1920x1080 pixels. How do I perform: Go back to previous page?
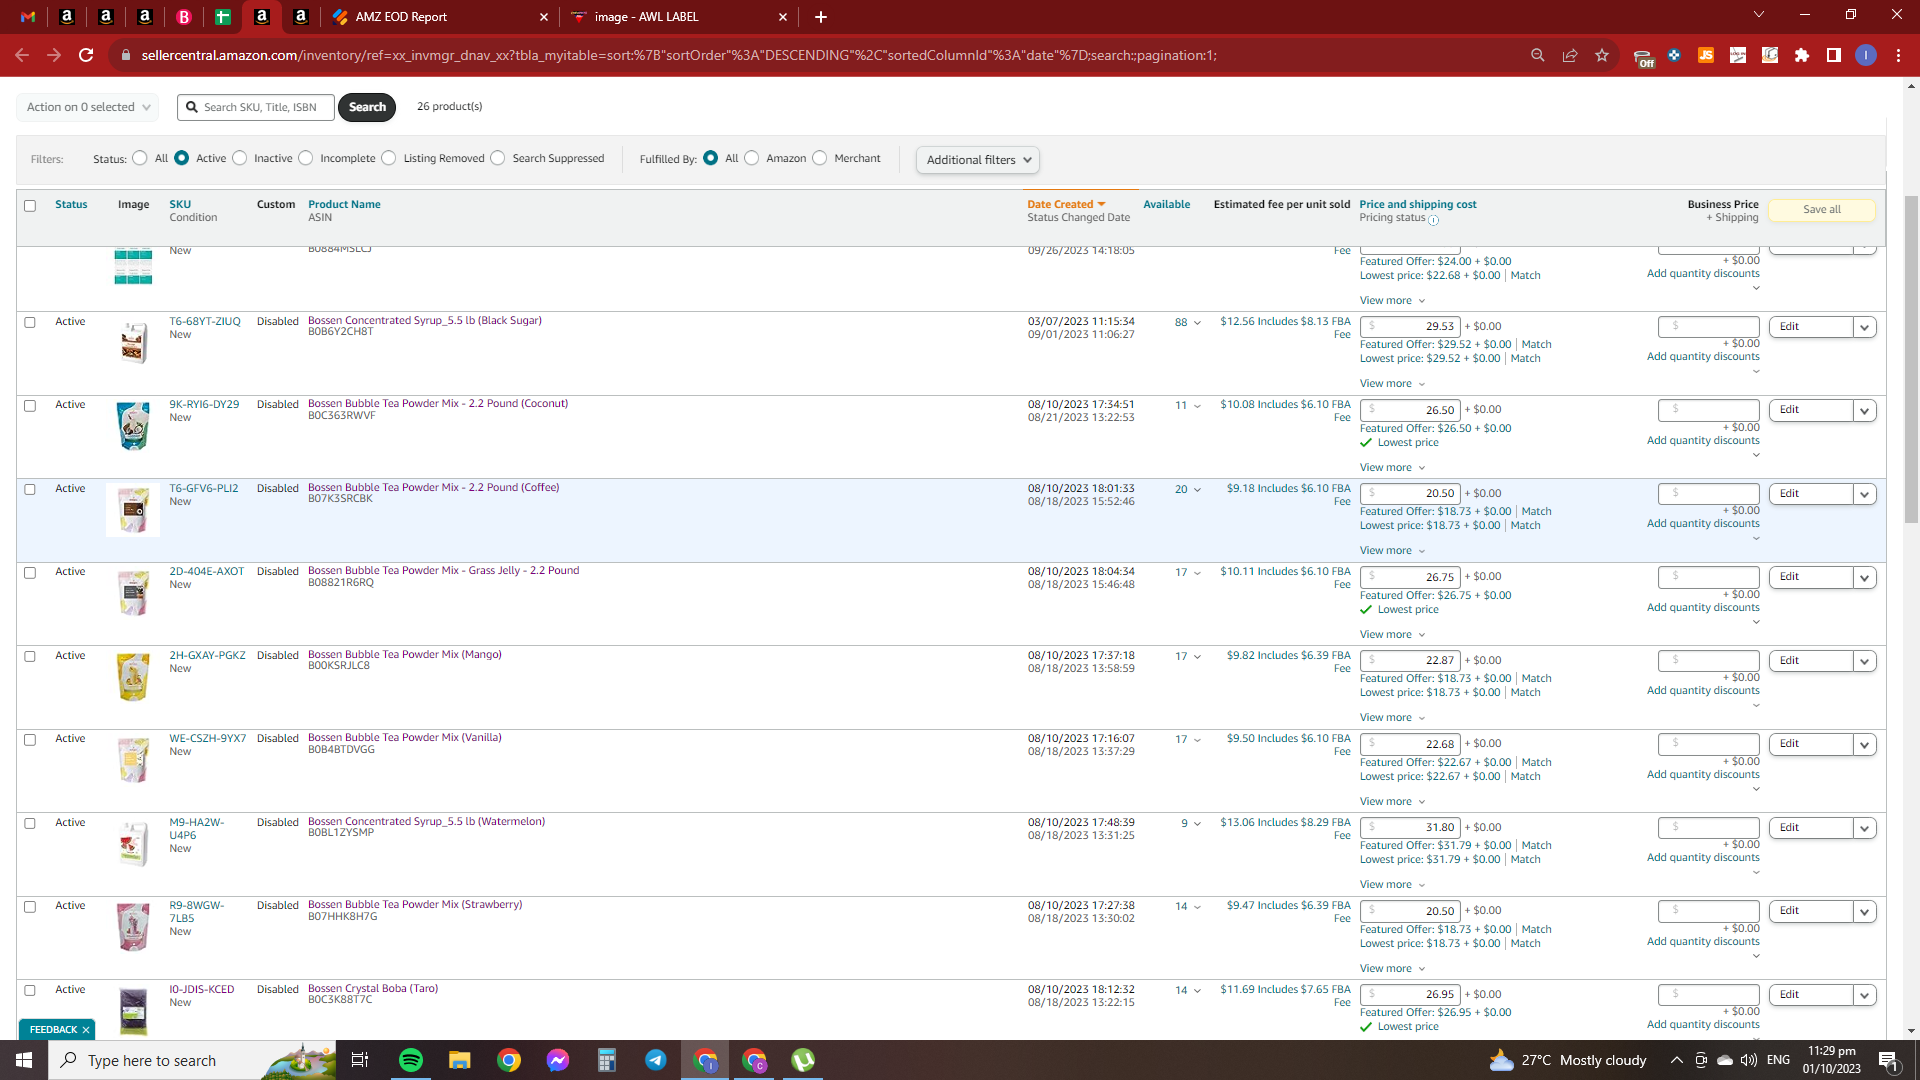(22, 55)
